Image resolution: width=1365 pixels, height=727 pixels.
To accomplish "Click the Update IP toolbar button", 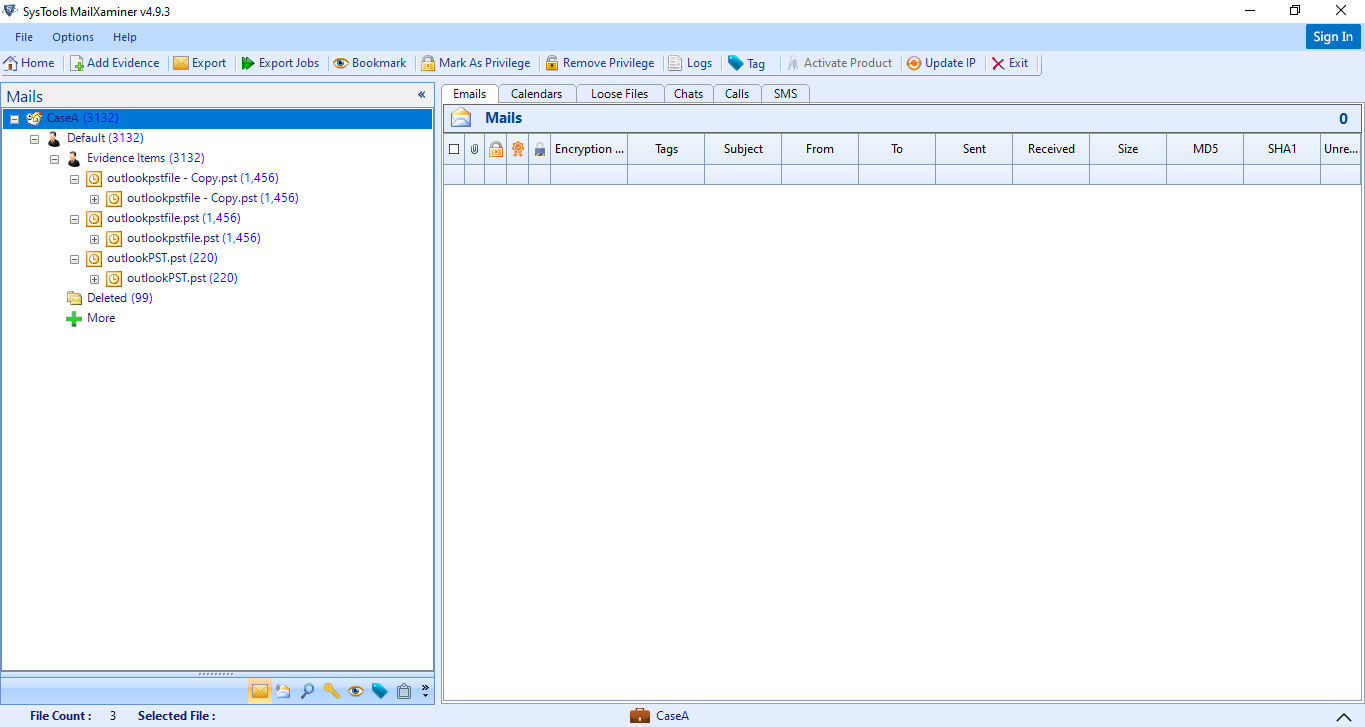I will [941, 63].
